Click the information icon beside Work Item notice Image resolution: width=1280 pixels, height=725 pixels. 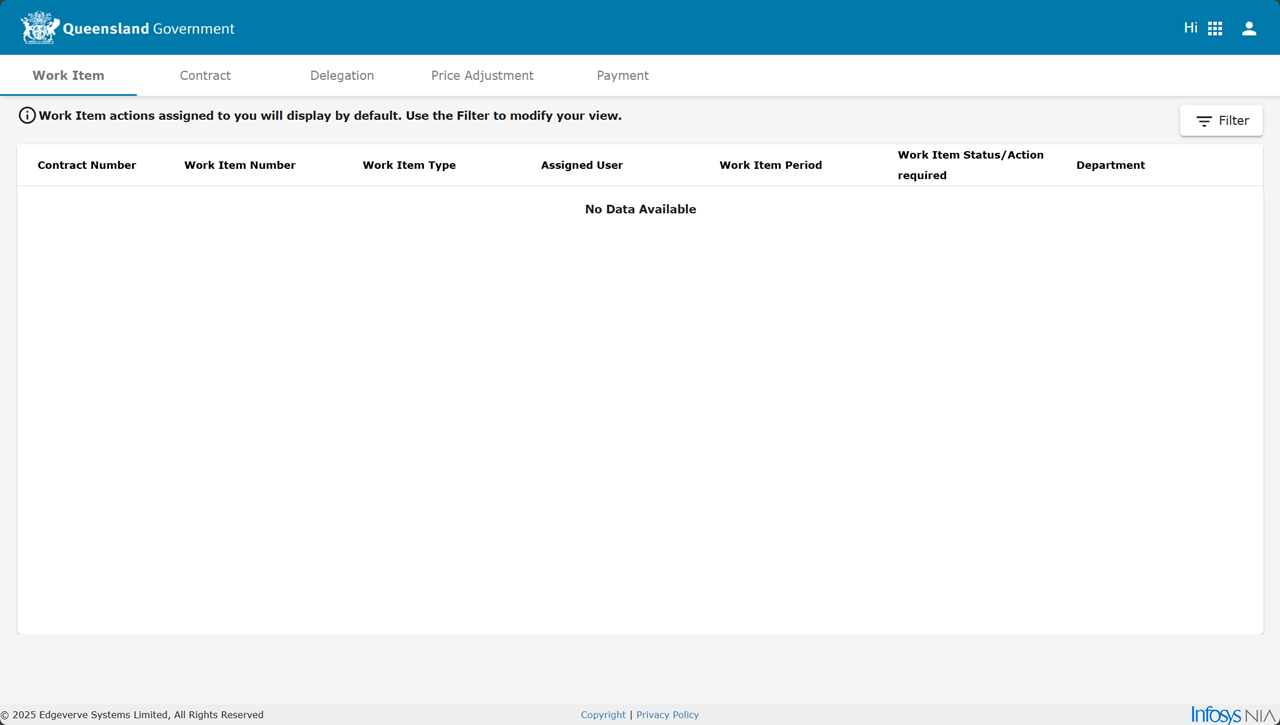27,116
